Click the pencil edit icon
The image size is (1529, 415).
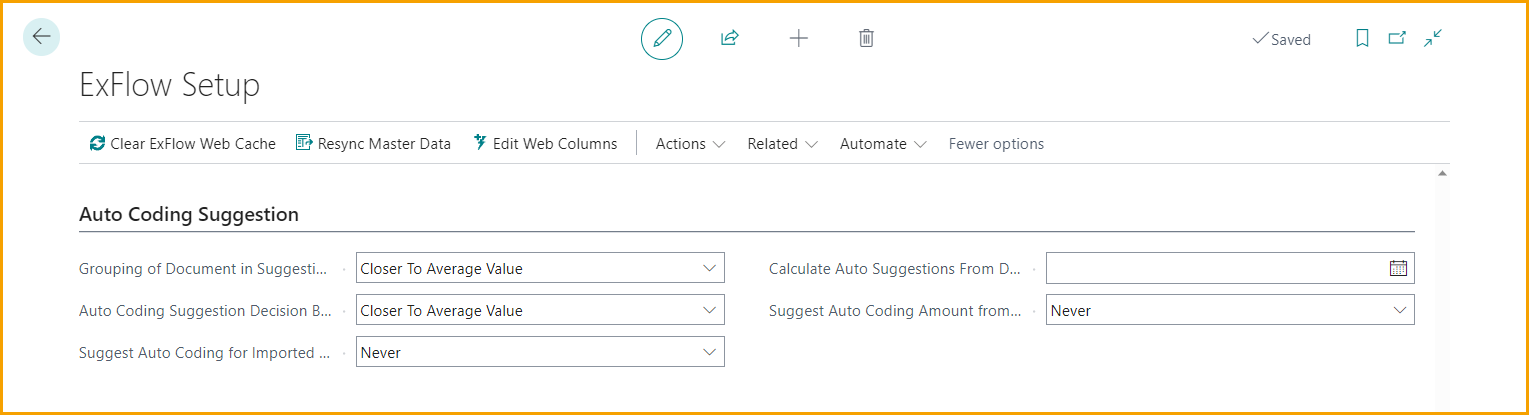662,39
